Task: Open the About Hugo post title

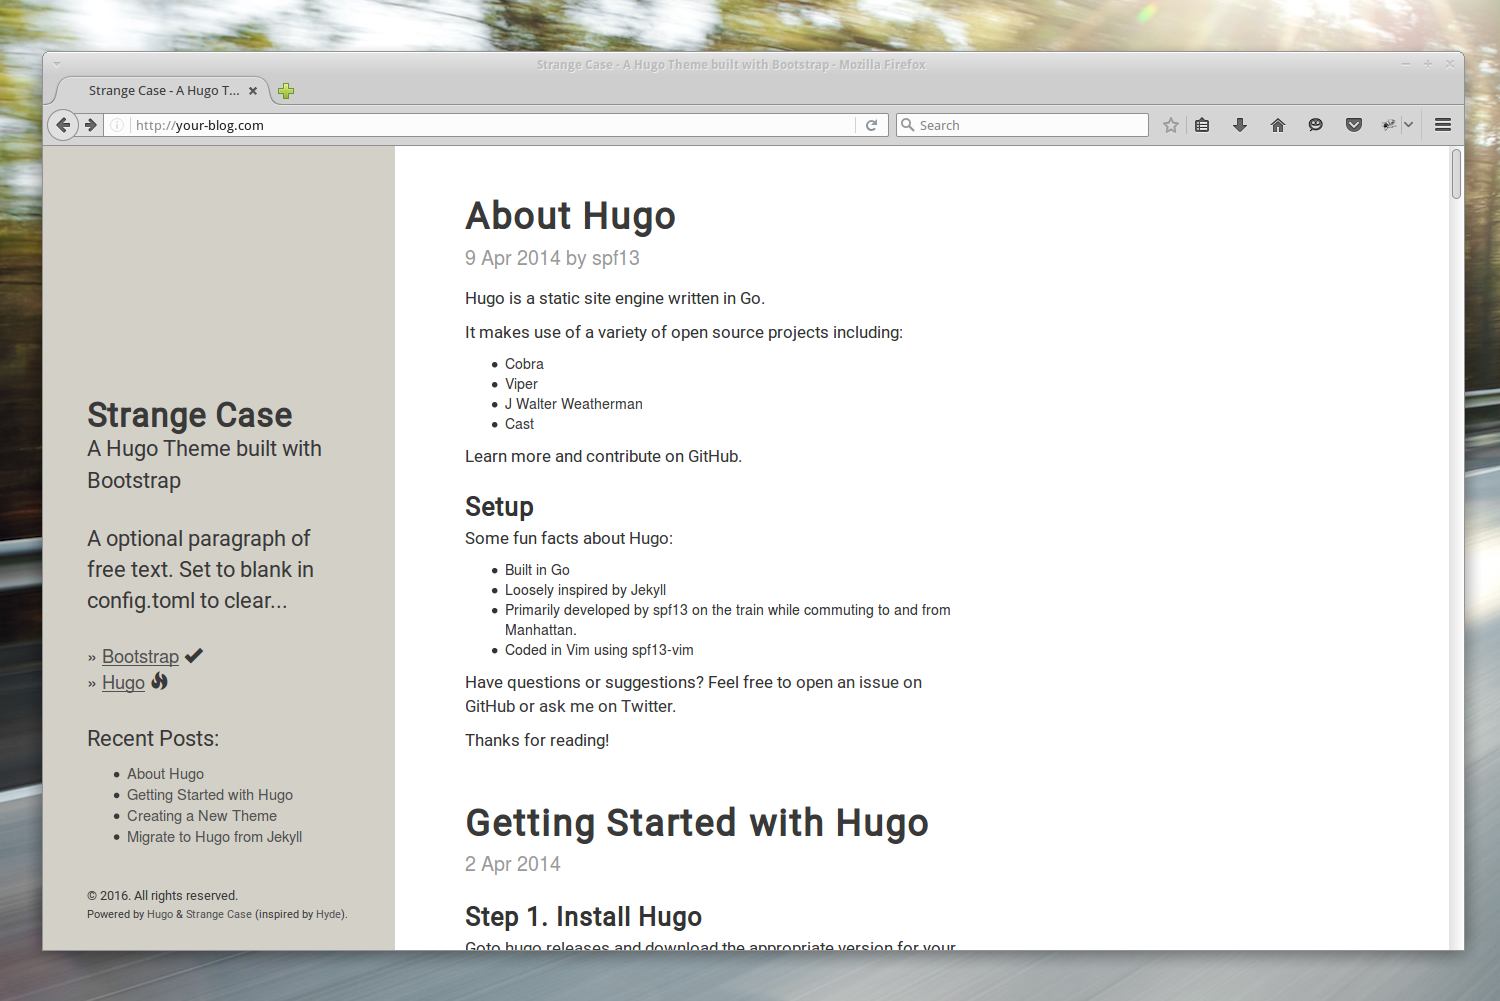Action: pos(570,216)
